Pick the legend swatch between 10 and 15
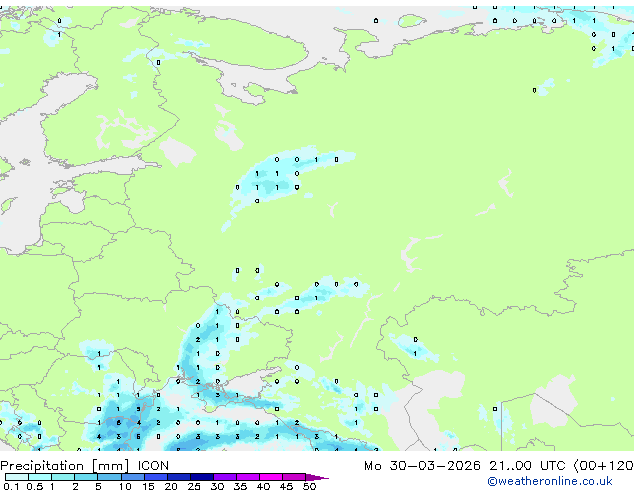The image size is (634, 490). (133, 477)
